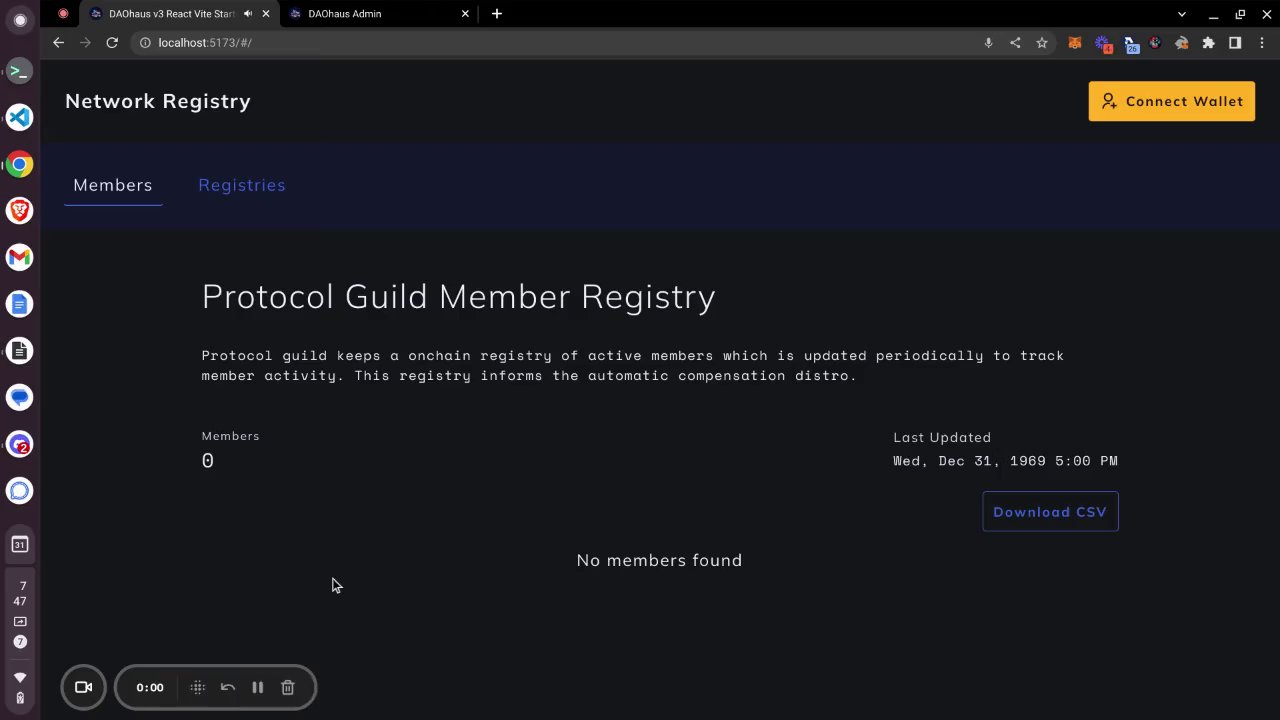Open the Signal messenger from shelf
This screenshot has width=1280, height=720.
coord(19,490)
